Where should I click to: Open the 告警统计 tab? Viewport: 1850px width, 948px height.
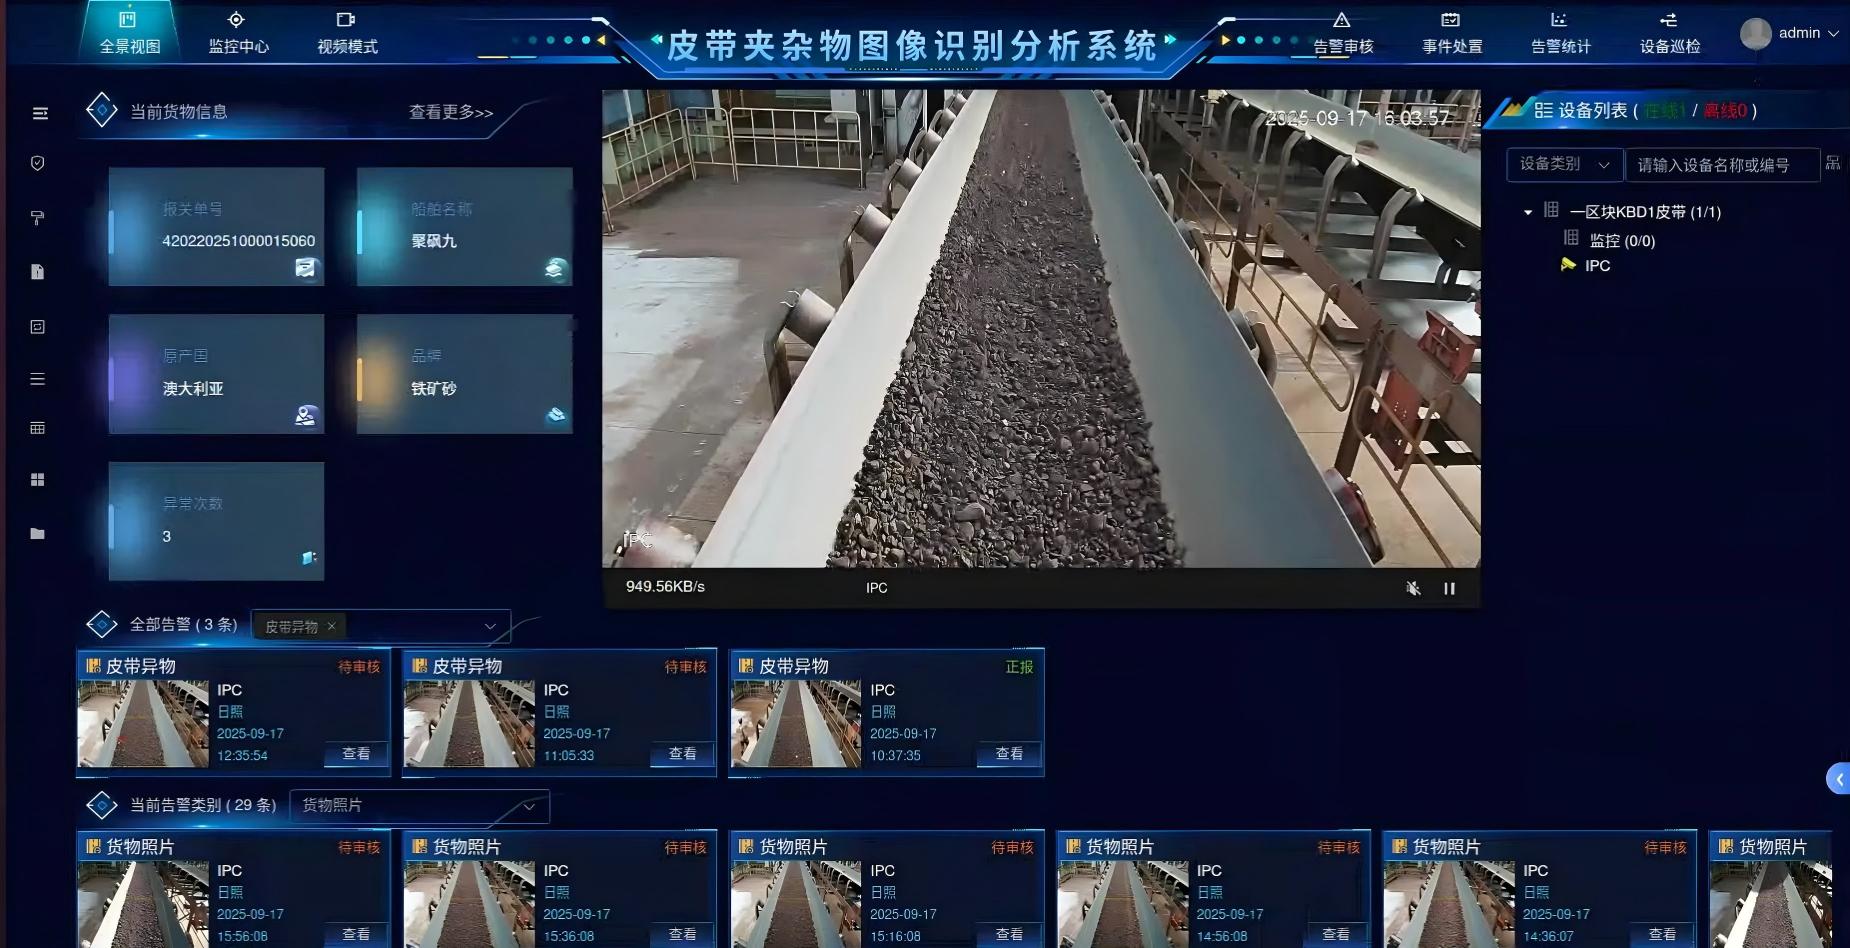(x=1560, y=33)
